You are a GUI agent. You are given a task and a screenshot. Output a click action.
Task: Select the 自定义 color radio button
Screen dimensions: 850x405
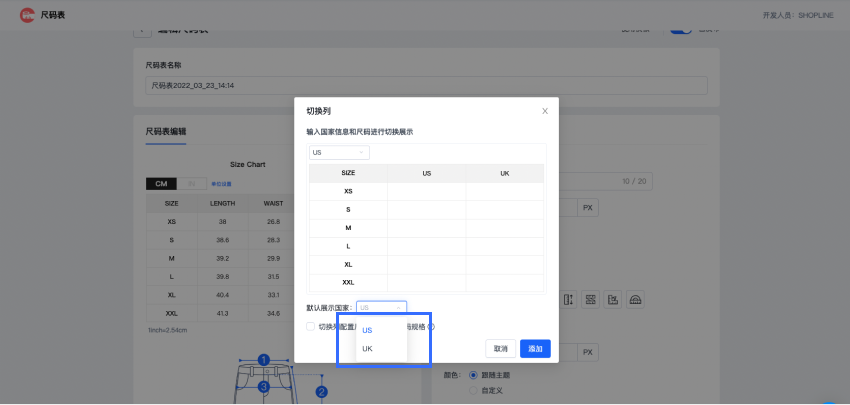coord(473,391)
